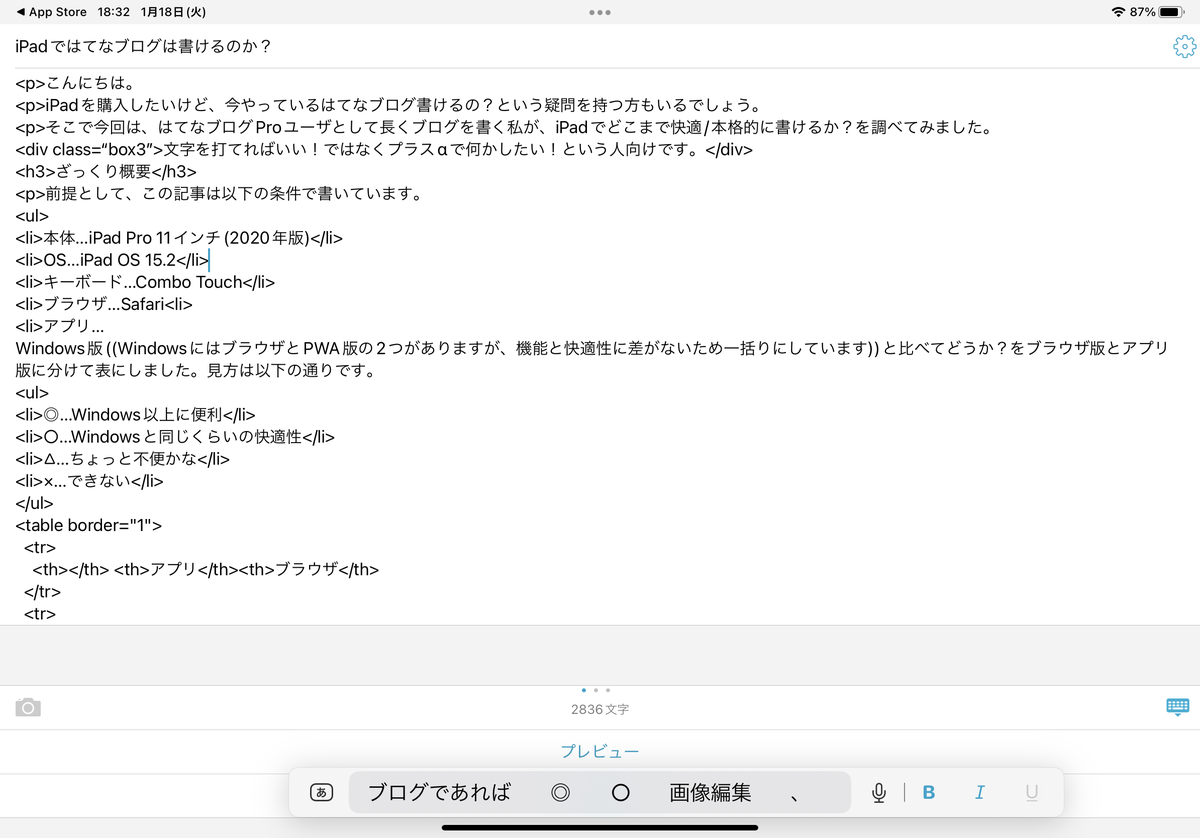Toggle italic formatting I

pyautogui.click(x=980, y=793)
